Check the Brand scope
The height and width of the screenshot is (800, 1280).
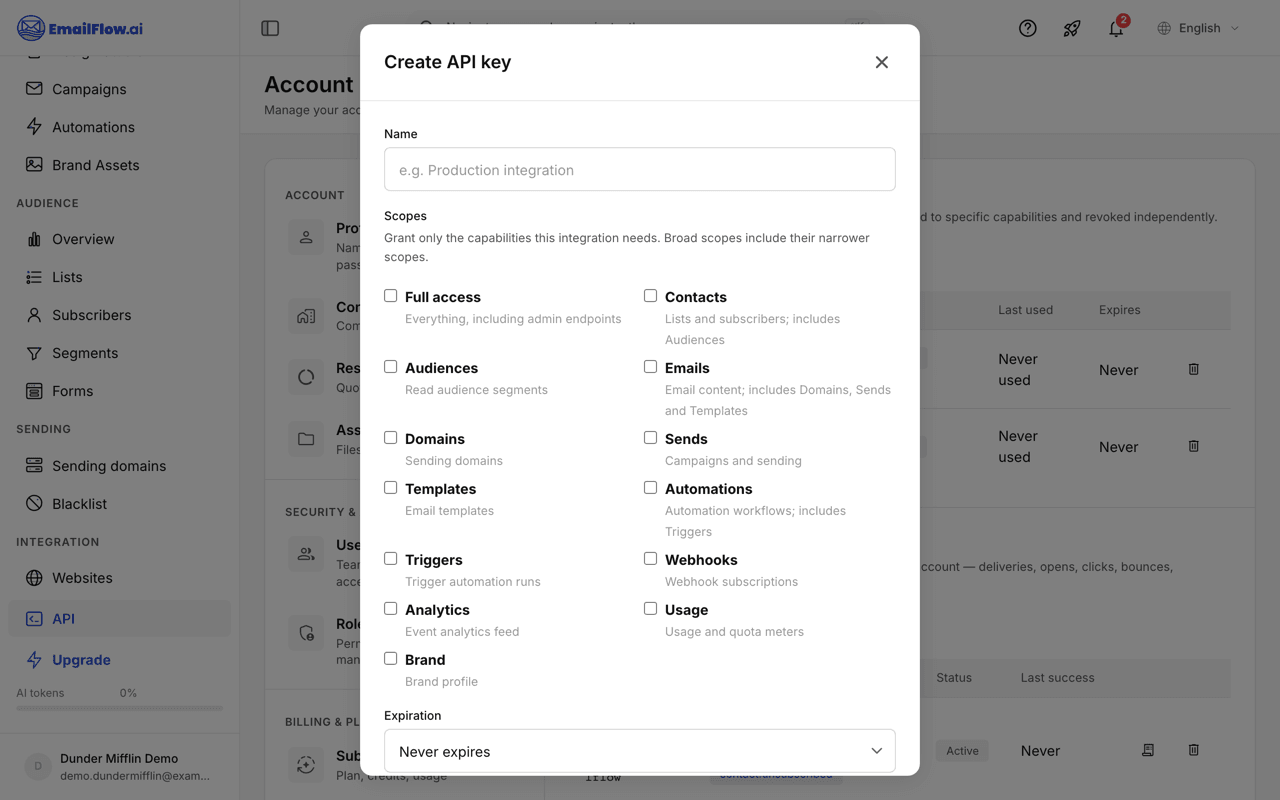(391, 659)
